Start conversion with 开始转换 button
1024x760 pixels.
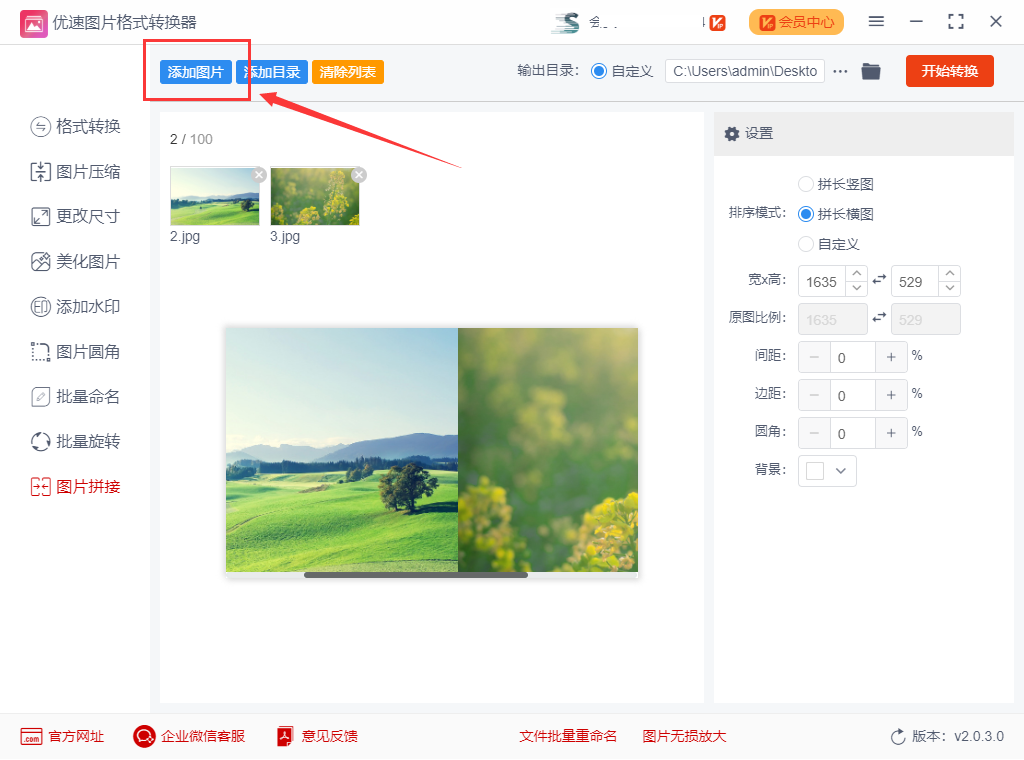[x=950, y=71]
